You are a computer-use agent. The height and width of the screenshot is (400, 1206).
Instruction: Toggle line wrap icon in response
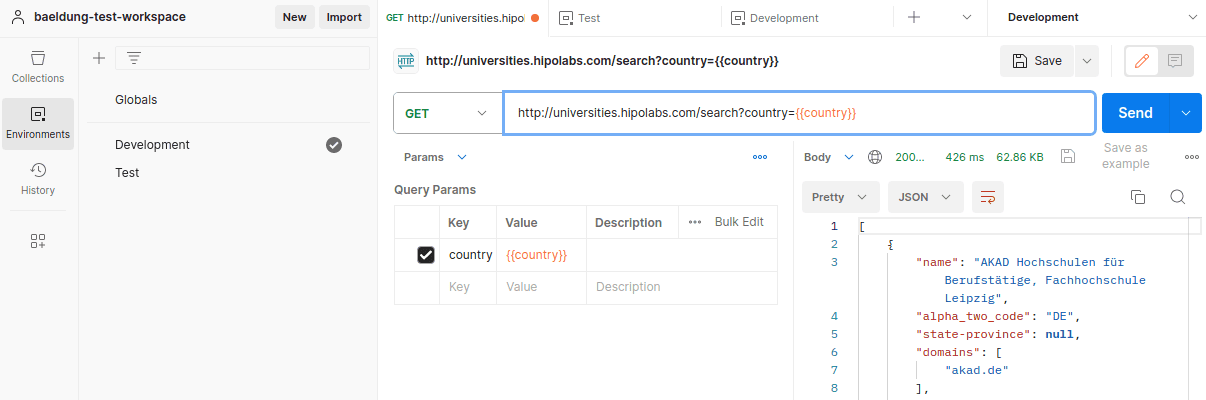pos(988,197)
